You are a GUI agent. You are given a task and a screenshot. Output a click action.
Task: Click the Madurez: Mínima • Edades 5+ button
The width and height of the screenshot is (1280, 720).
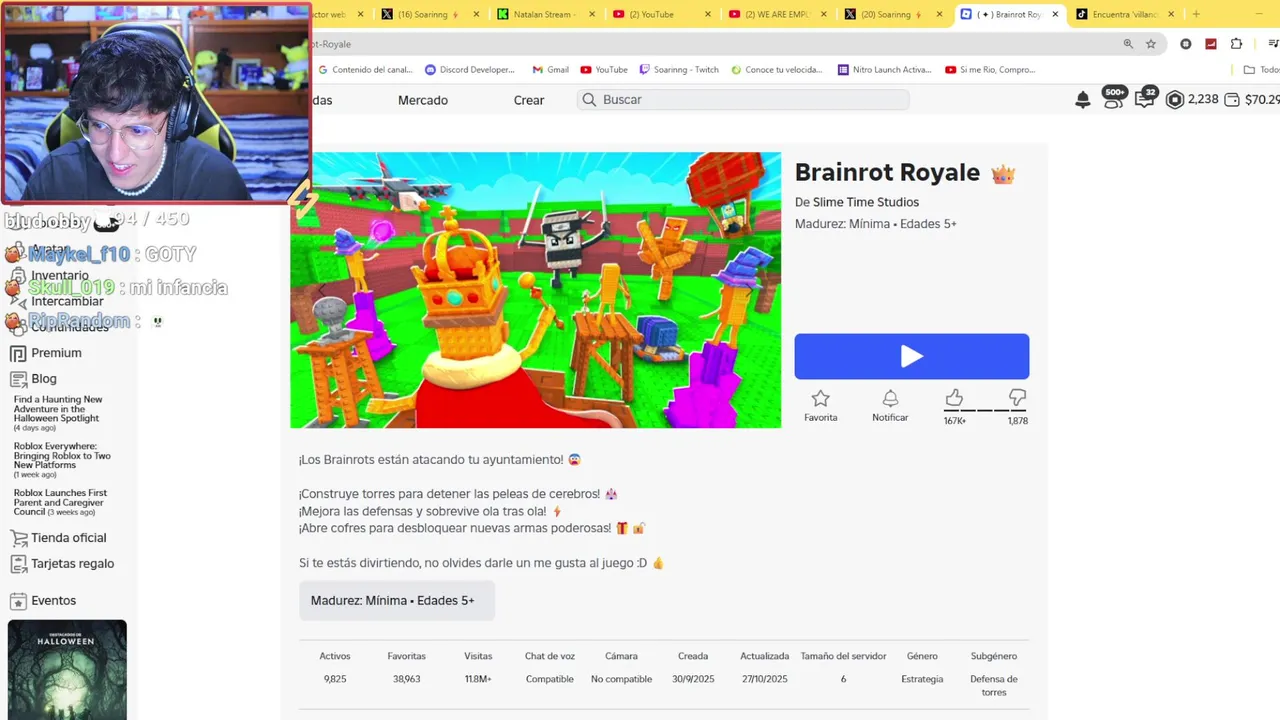397,601
